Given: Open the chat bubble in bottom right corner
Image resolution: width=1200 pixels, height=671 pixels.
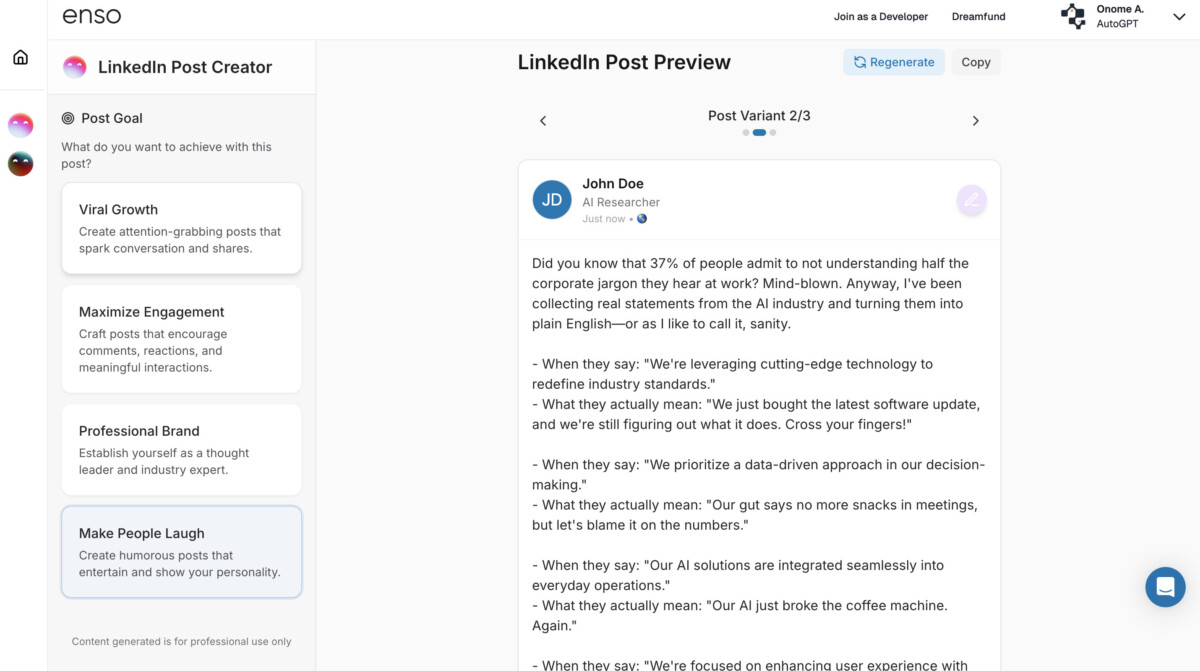Looking at the screenshot, I should [1164, 587].
